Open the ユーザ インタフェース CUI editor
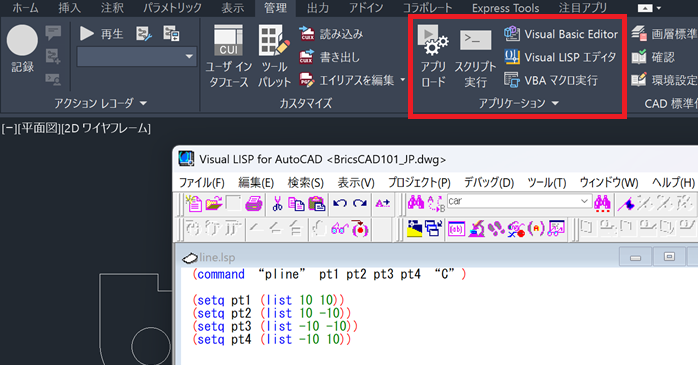This screenshot has width=698, height=365. click(x=228, y=56)
